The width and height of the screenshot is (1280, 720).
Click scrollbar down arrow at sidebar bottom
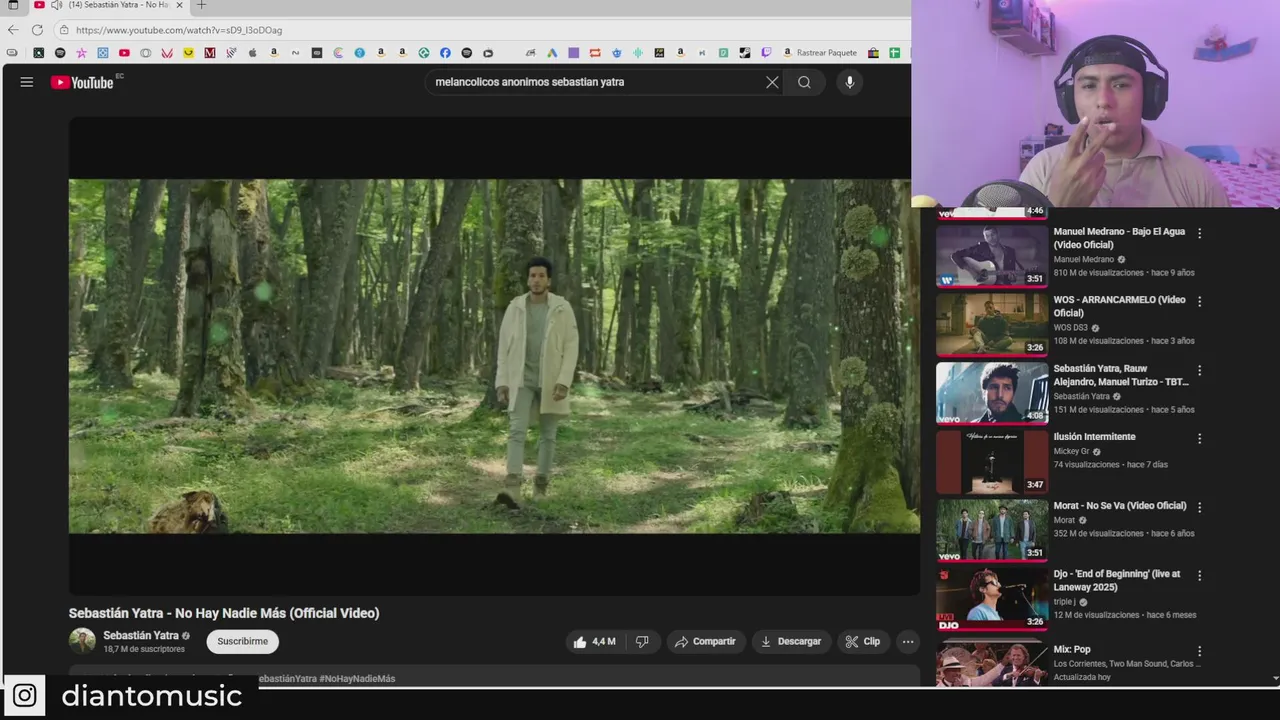click(x=1275, y=678)
